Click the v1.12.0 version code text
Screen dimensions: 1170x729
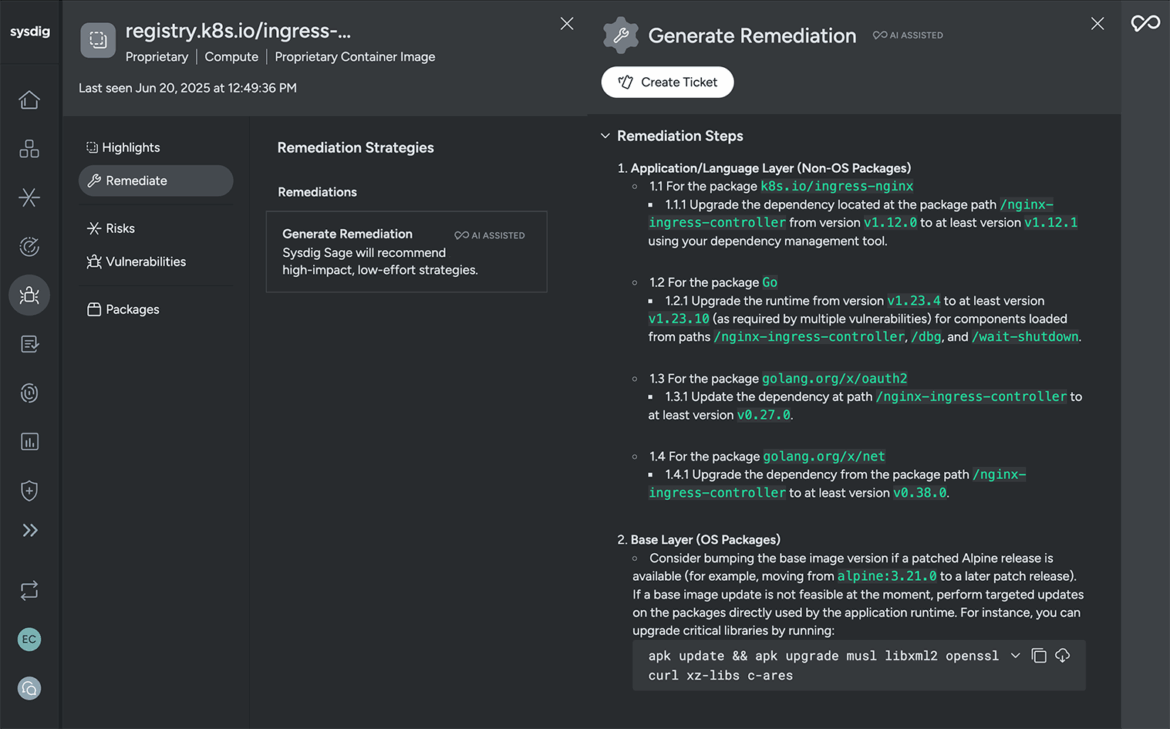[x=890, y=222]
